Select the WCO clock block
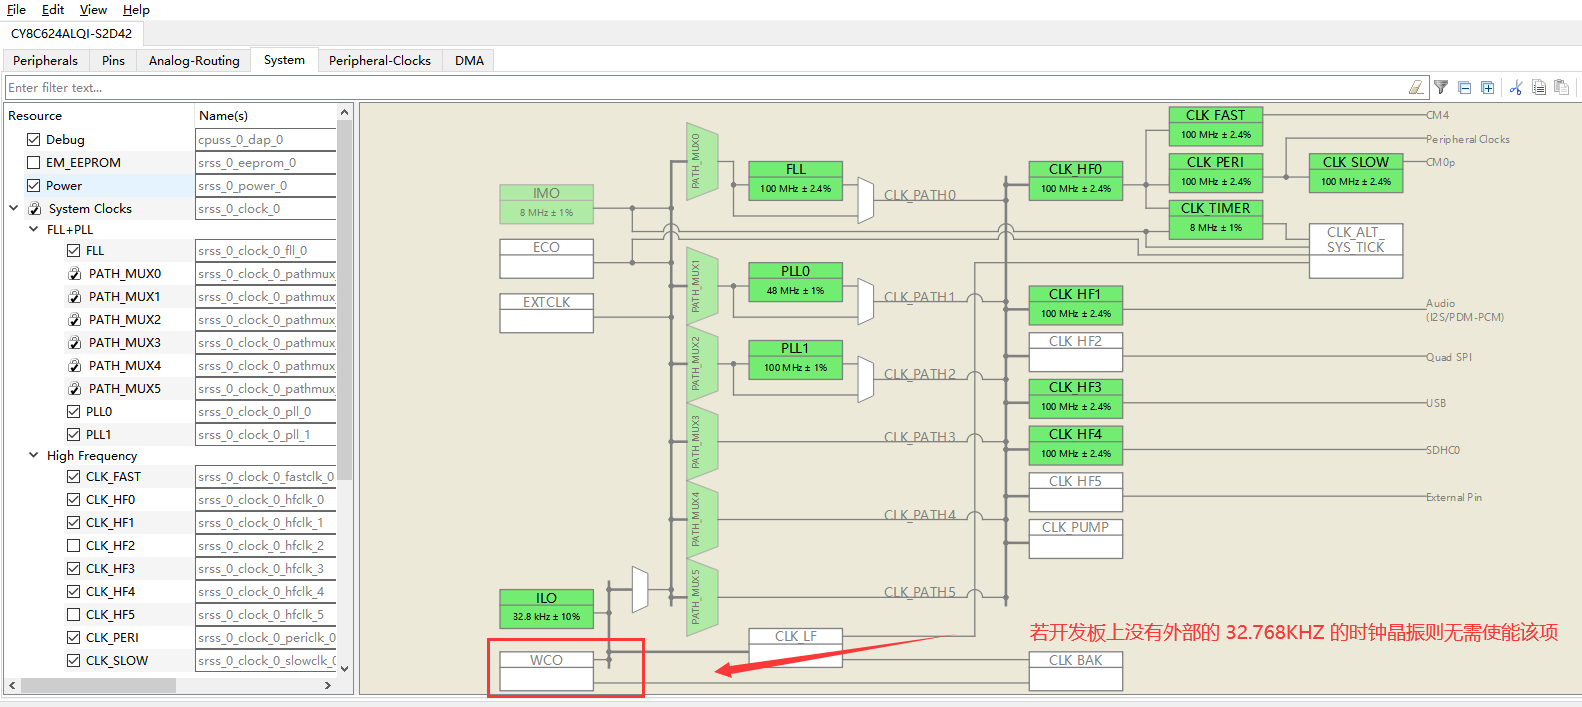Viewport: 1582px width, 707px height. 546,670
